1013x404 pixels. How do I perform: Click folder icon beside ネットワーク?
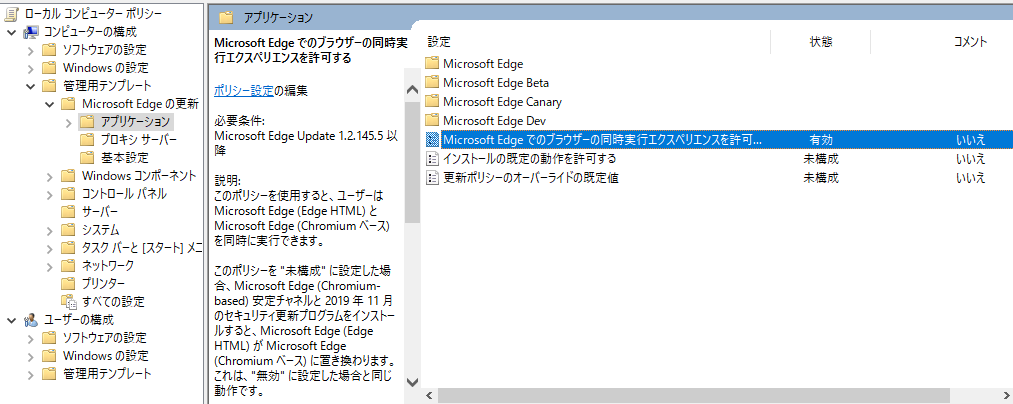click(x=68, y=265)
